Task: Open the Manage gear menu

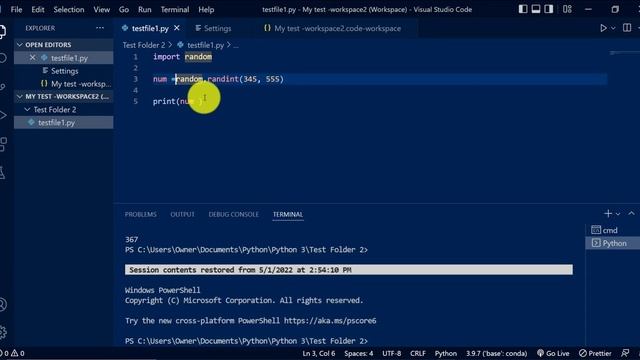Action: [2, 332]
